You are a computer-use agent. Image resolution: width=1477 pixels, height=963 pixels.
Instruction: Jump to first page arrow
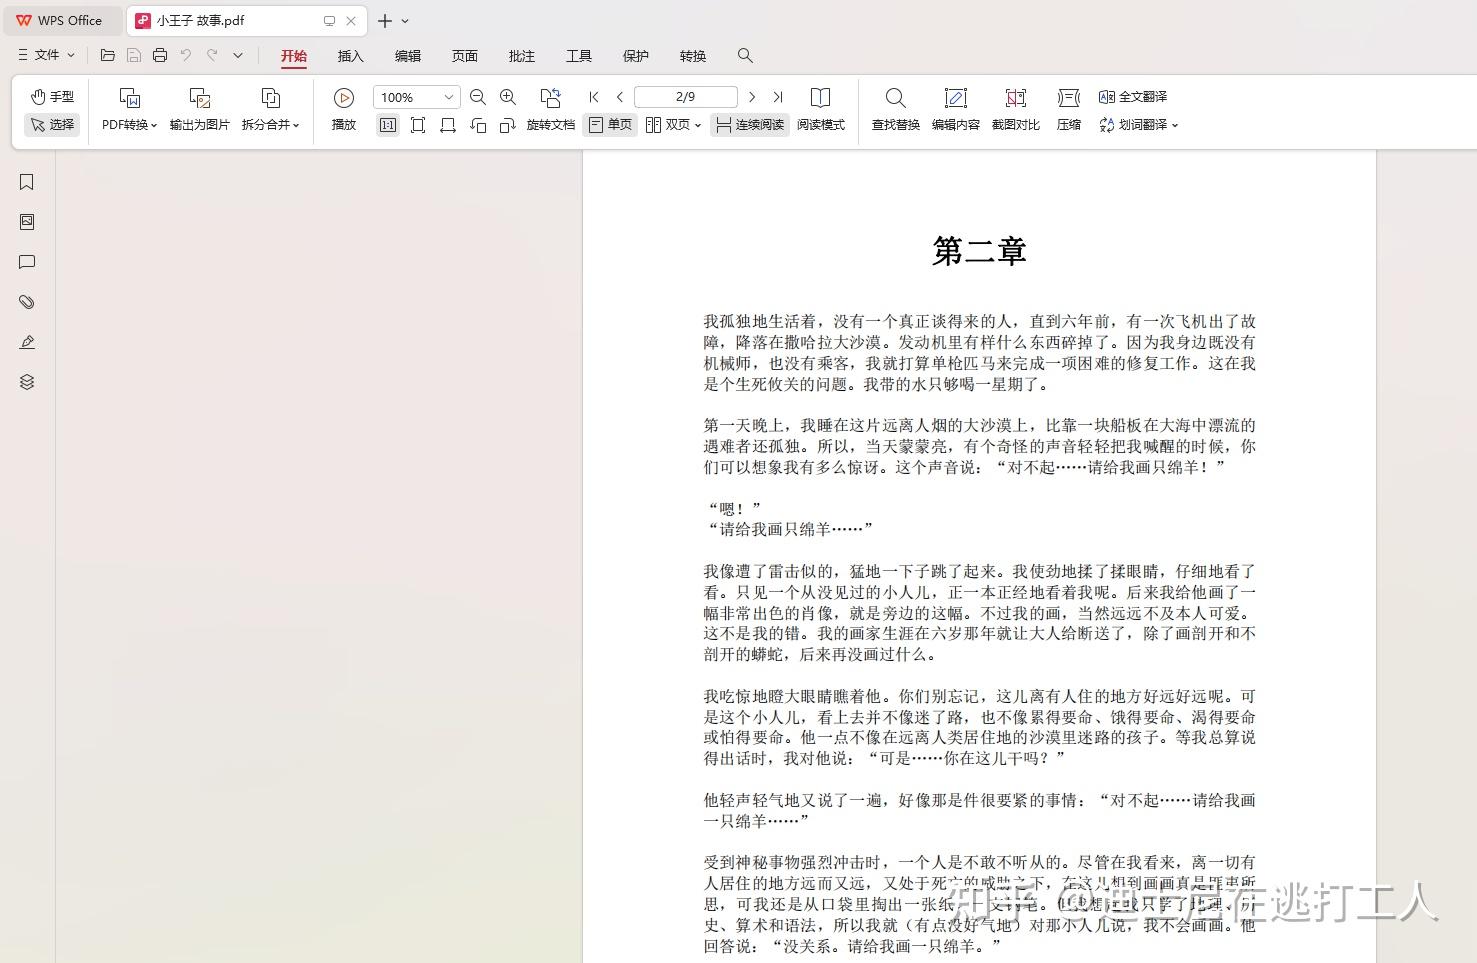click(x=594, y=97)
